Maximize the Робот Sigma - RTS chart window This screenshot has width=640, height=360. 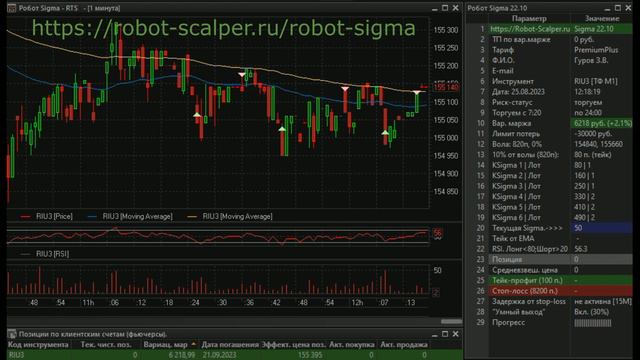445,8
